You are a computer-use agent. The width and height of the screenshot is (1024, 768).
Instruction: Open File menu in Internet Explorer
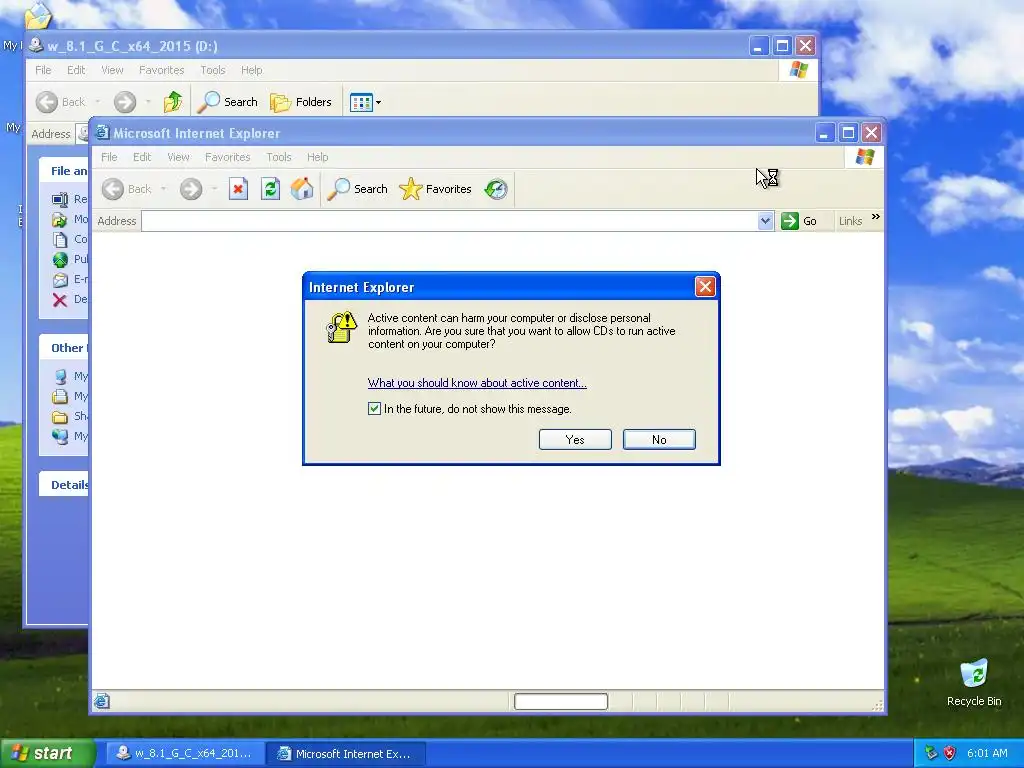(x=109, y=157)
